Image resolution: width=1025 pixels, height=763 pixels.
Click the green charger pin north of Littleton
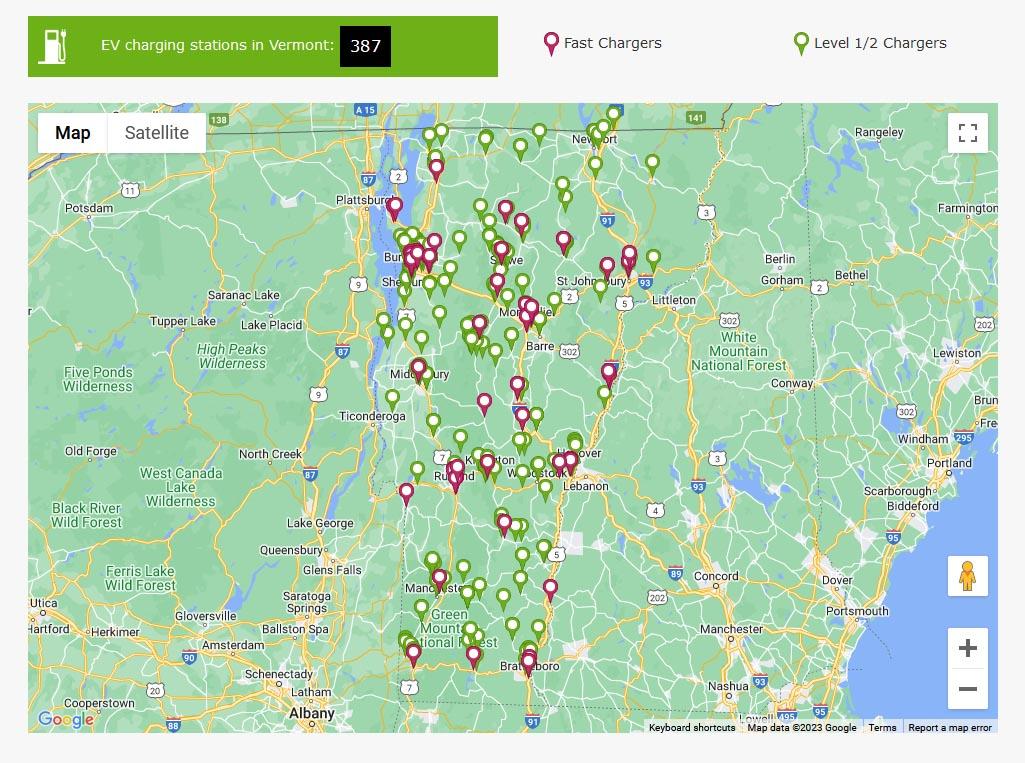(653, 258)
